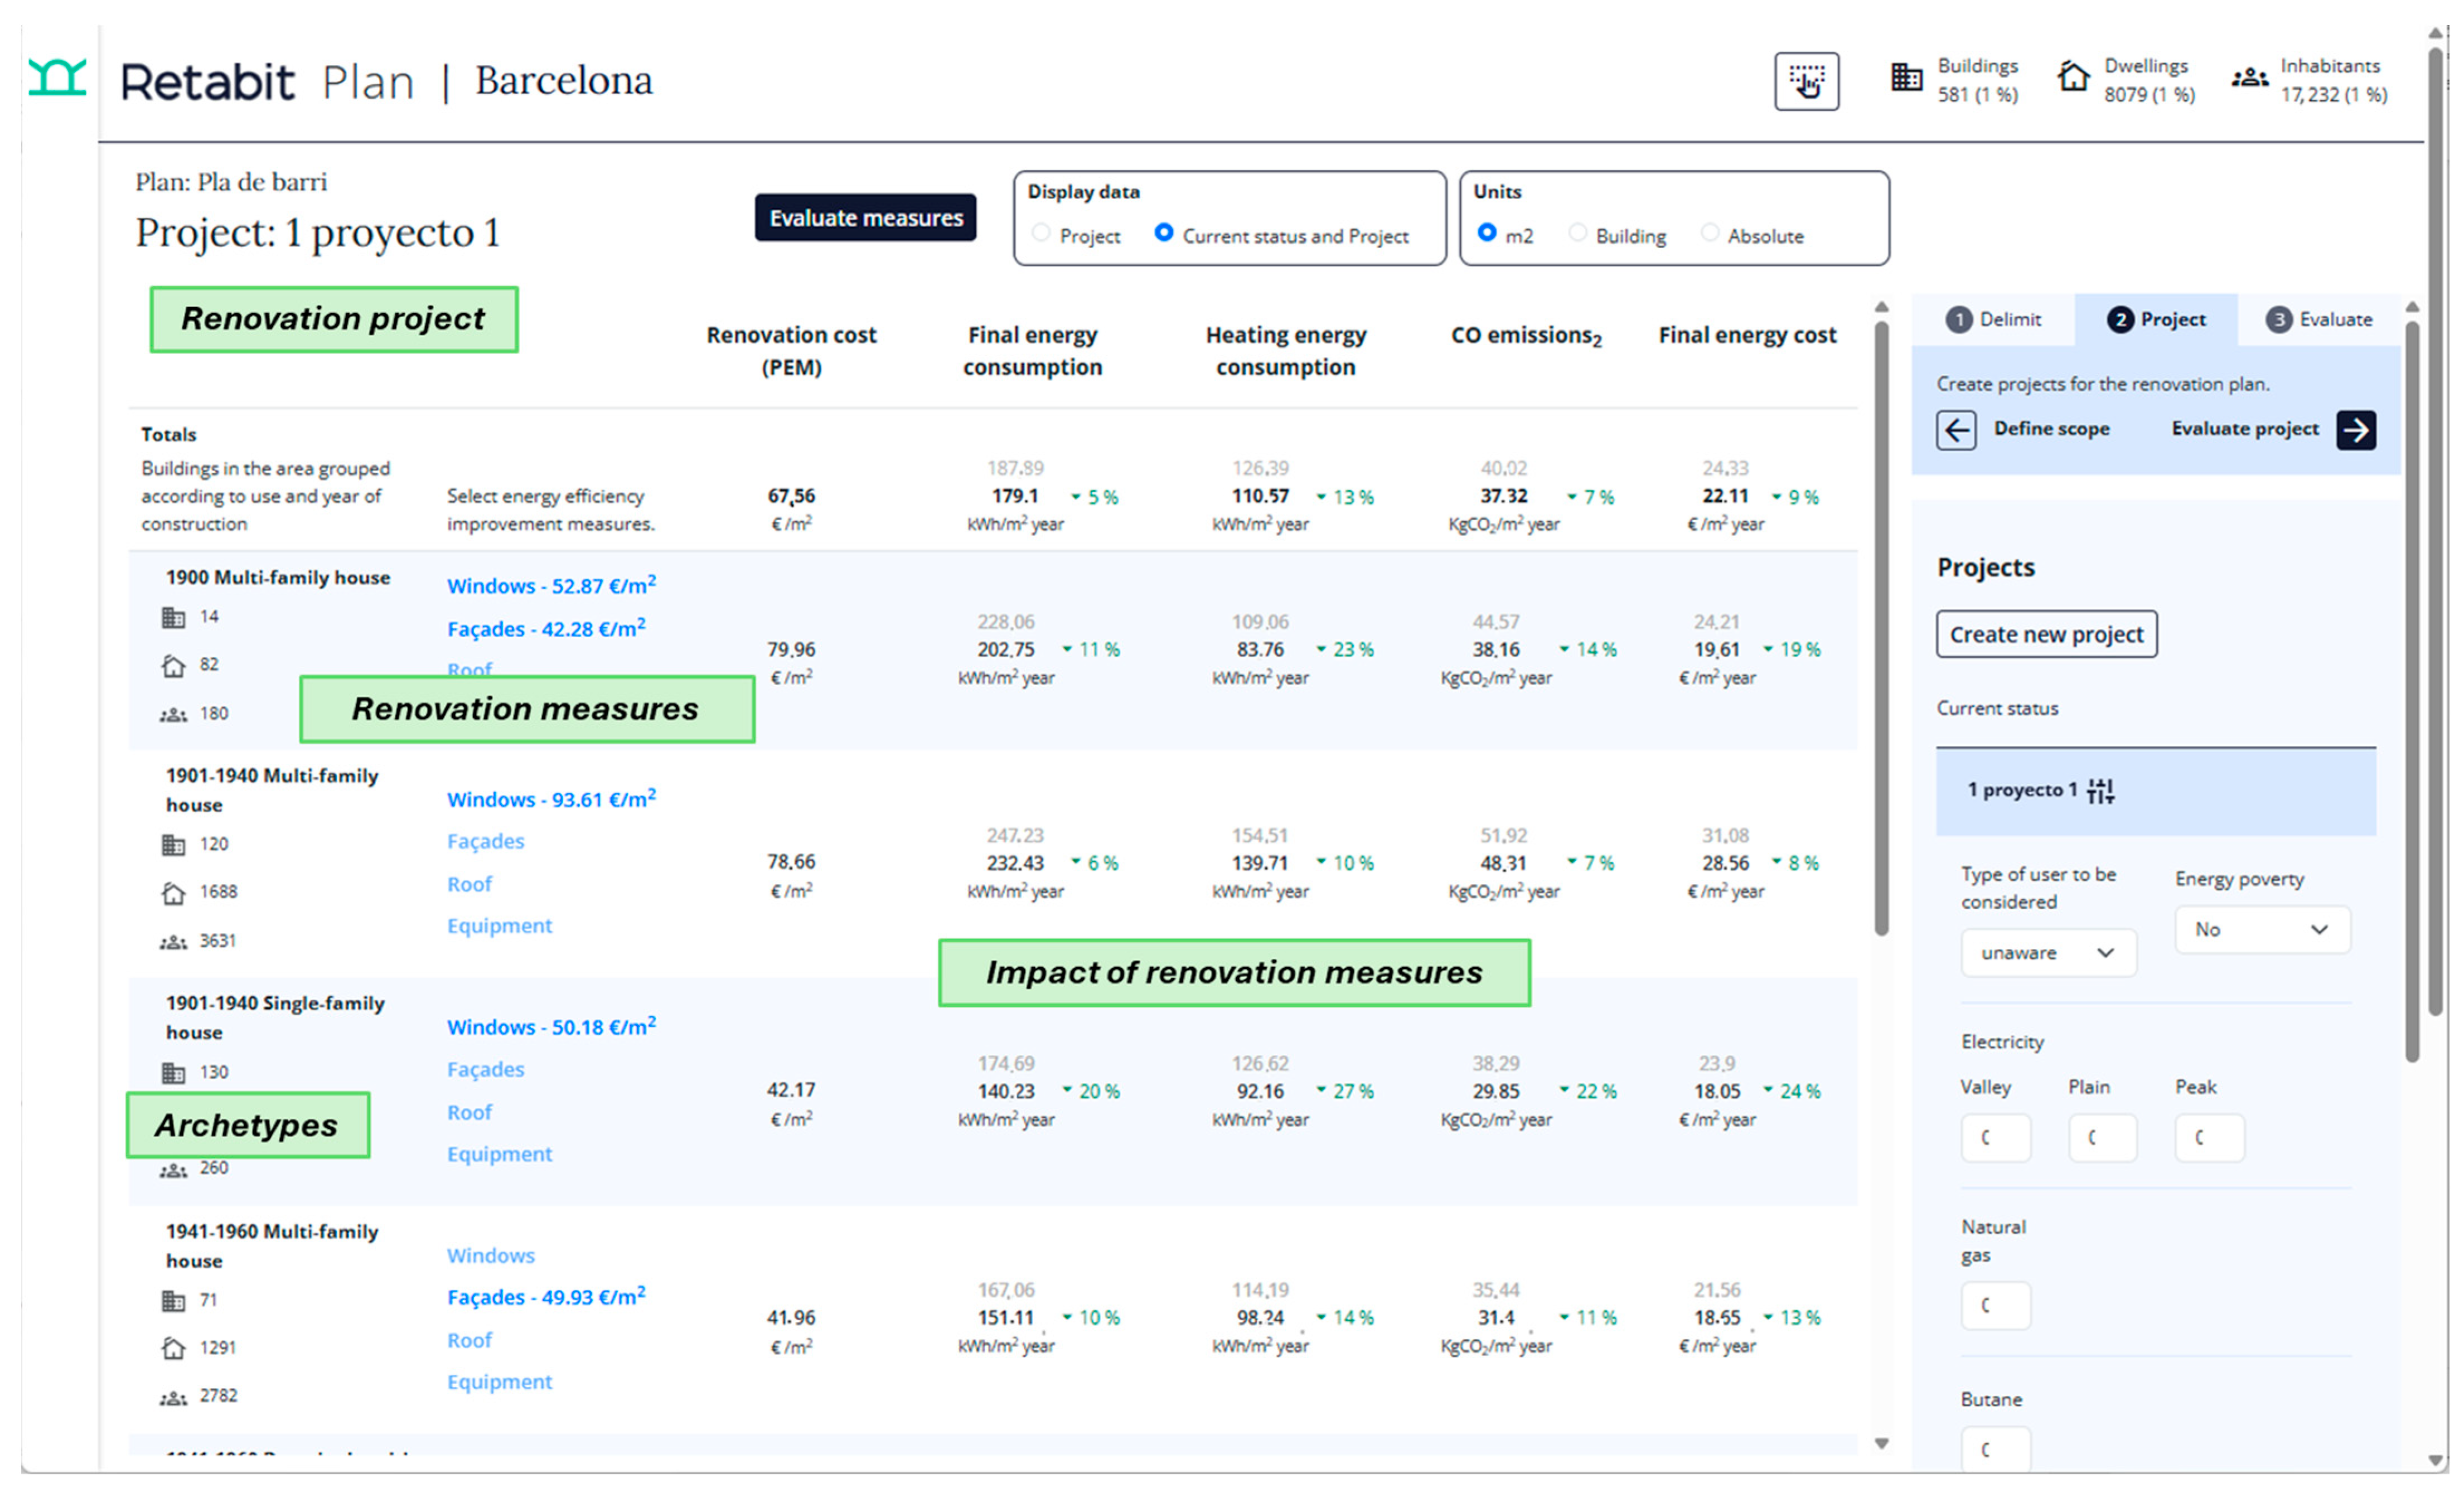Click the back arrow icon beside Define scope
This screenshot has height=1493, width=2464.
point(1956,430)
